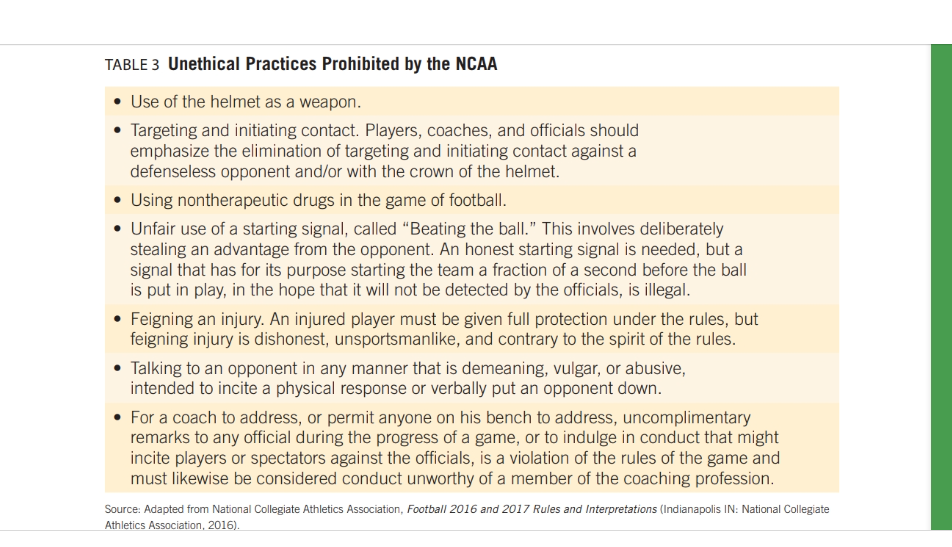Image resolution: width=952 pixels, height=547 pixels.
Task: Click the bullet next to 'Feigning an injury'
Action: click(118, 319)
